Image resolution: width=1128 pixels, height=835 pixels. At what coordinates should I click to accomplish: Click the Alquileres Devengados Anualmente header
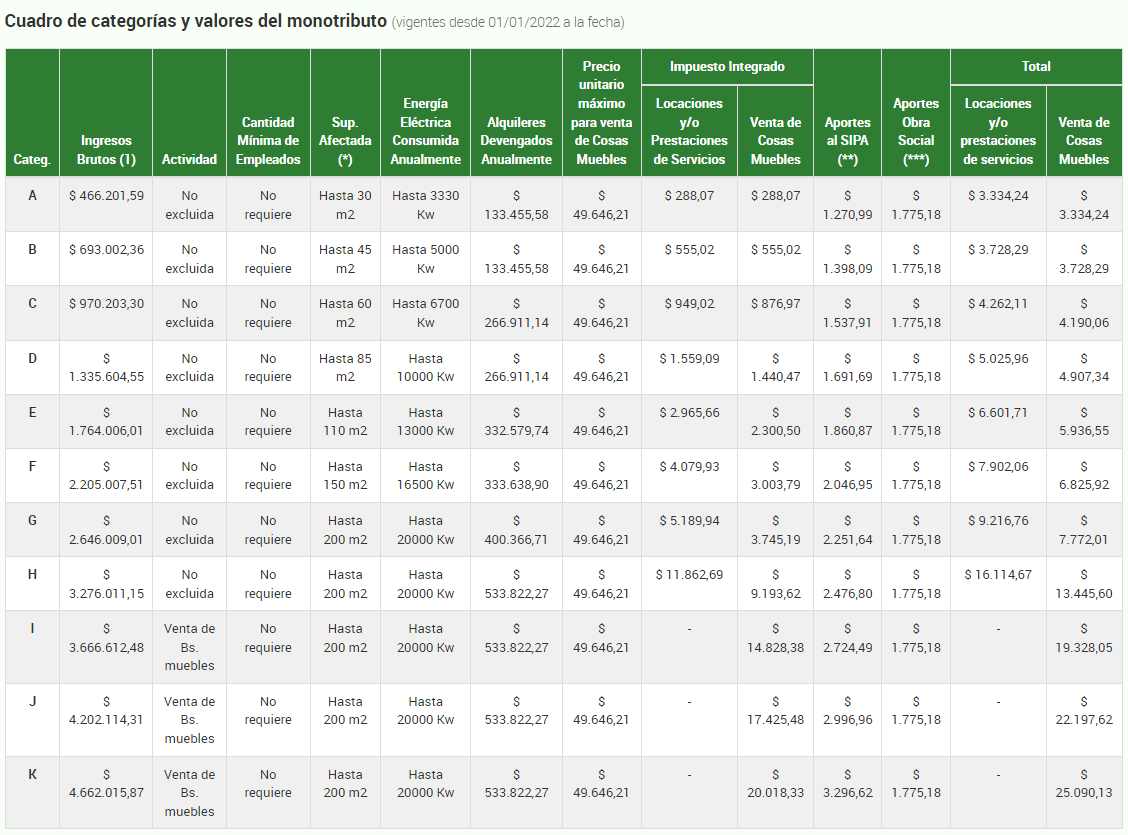click(x=515, y=141)
